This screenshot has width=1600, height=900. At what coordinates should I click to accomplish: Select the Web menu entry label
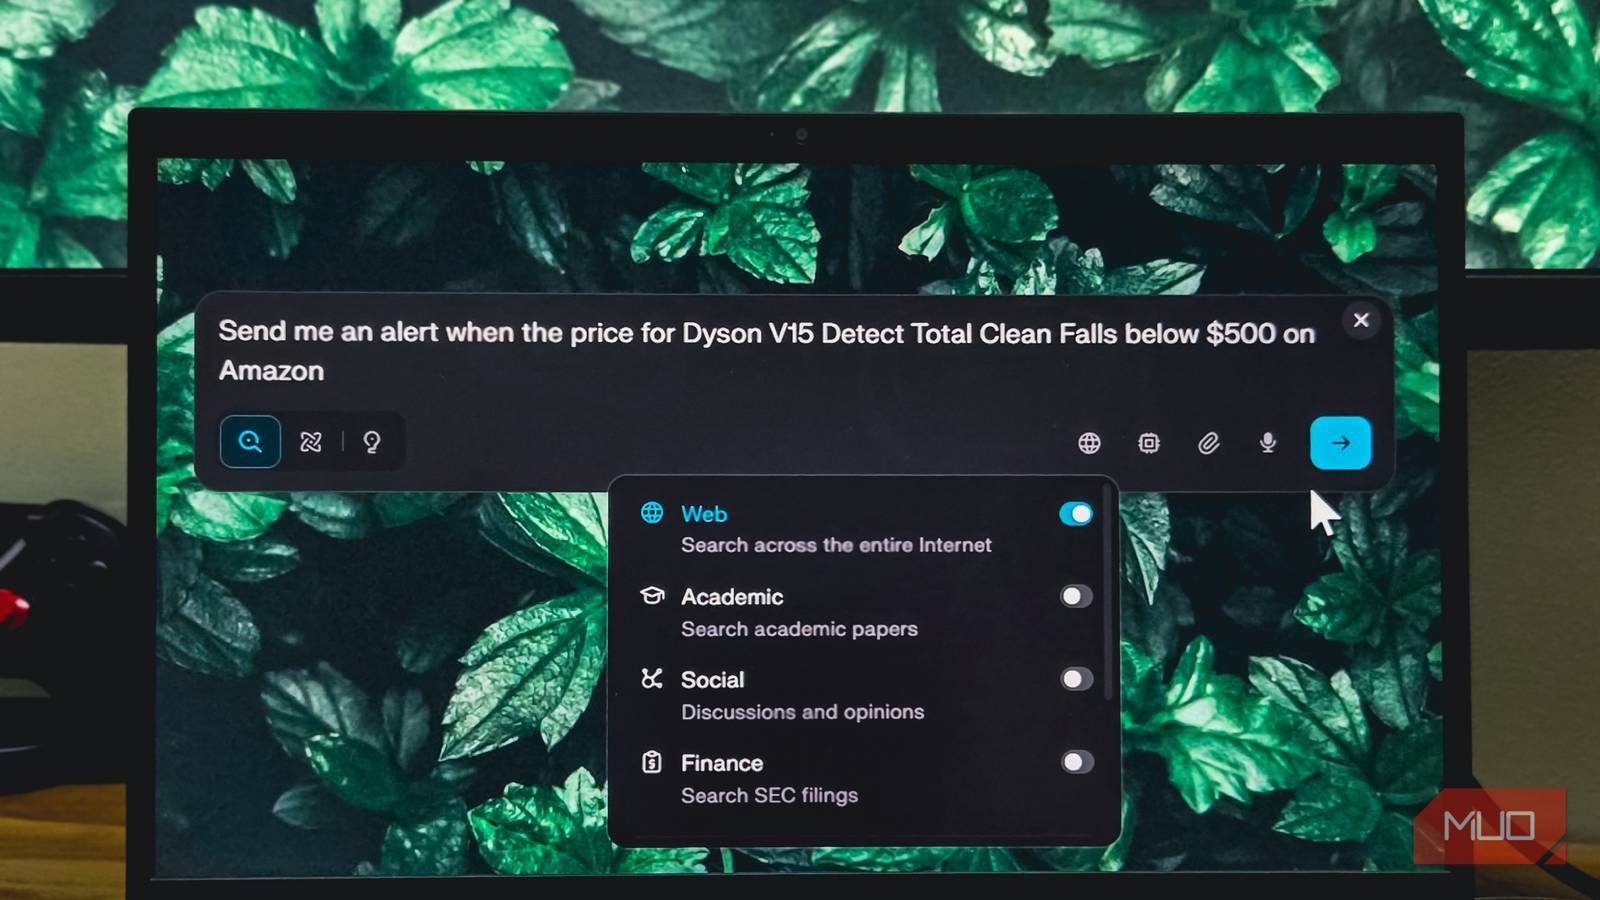coord(704,514)
